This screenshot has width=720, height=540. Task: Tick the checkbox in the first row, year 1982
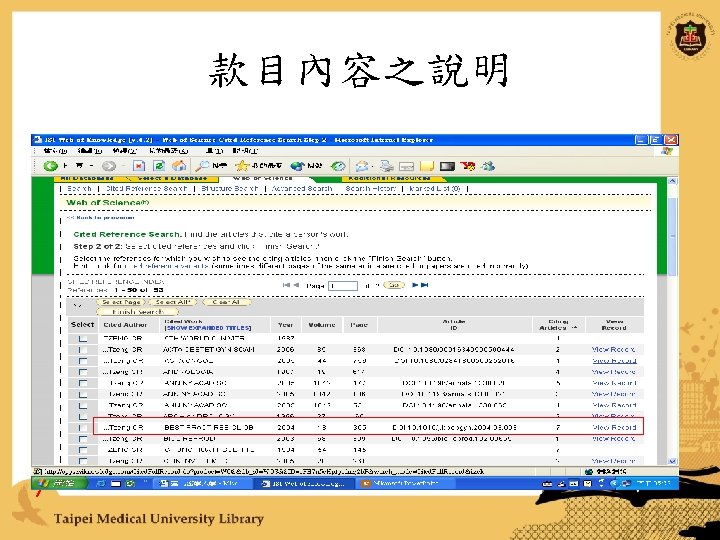pos(83,338)
